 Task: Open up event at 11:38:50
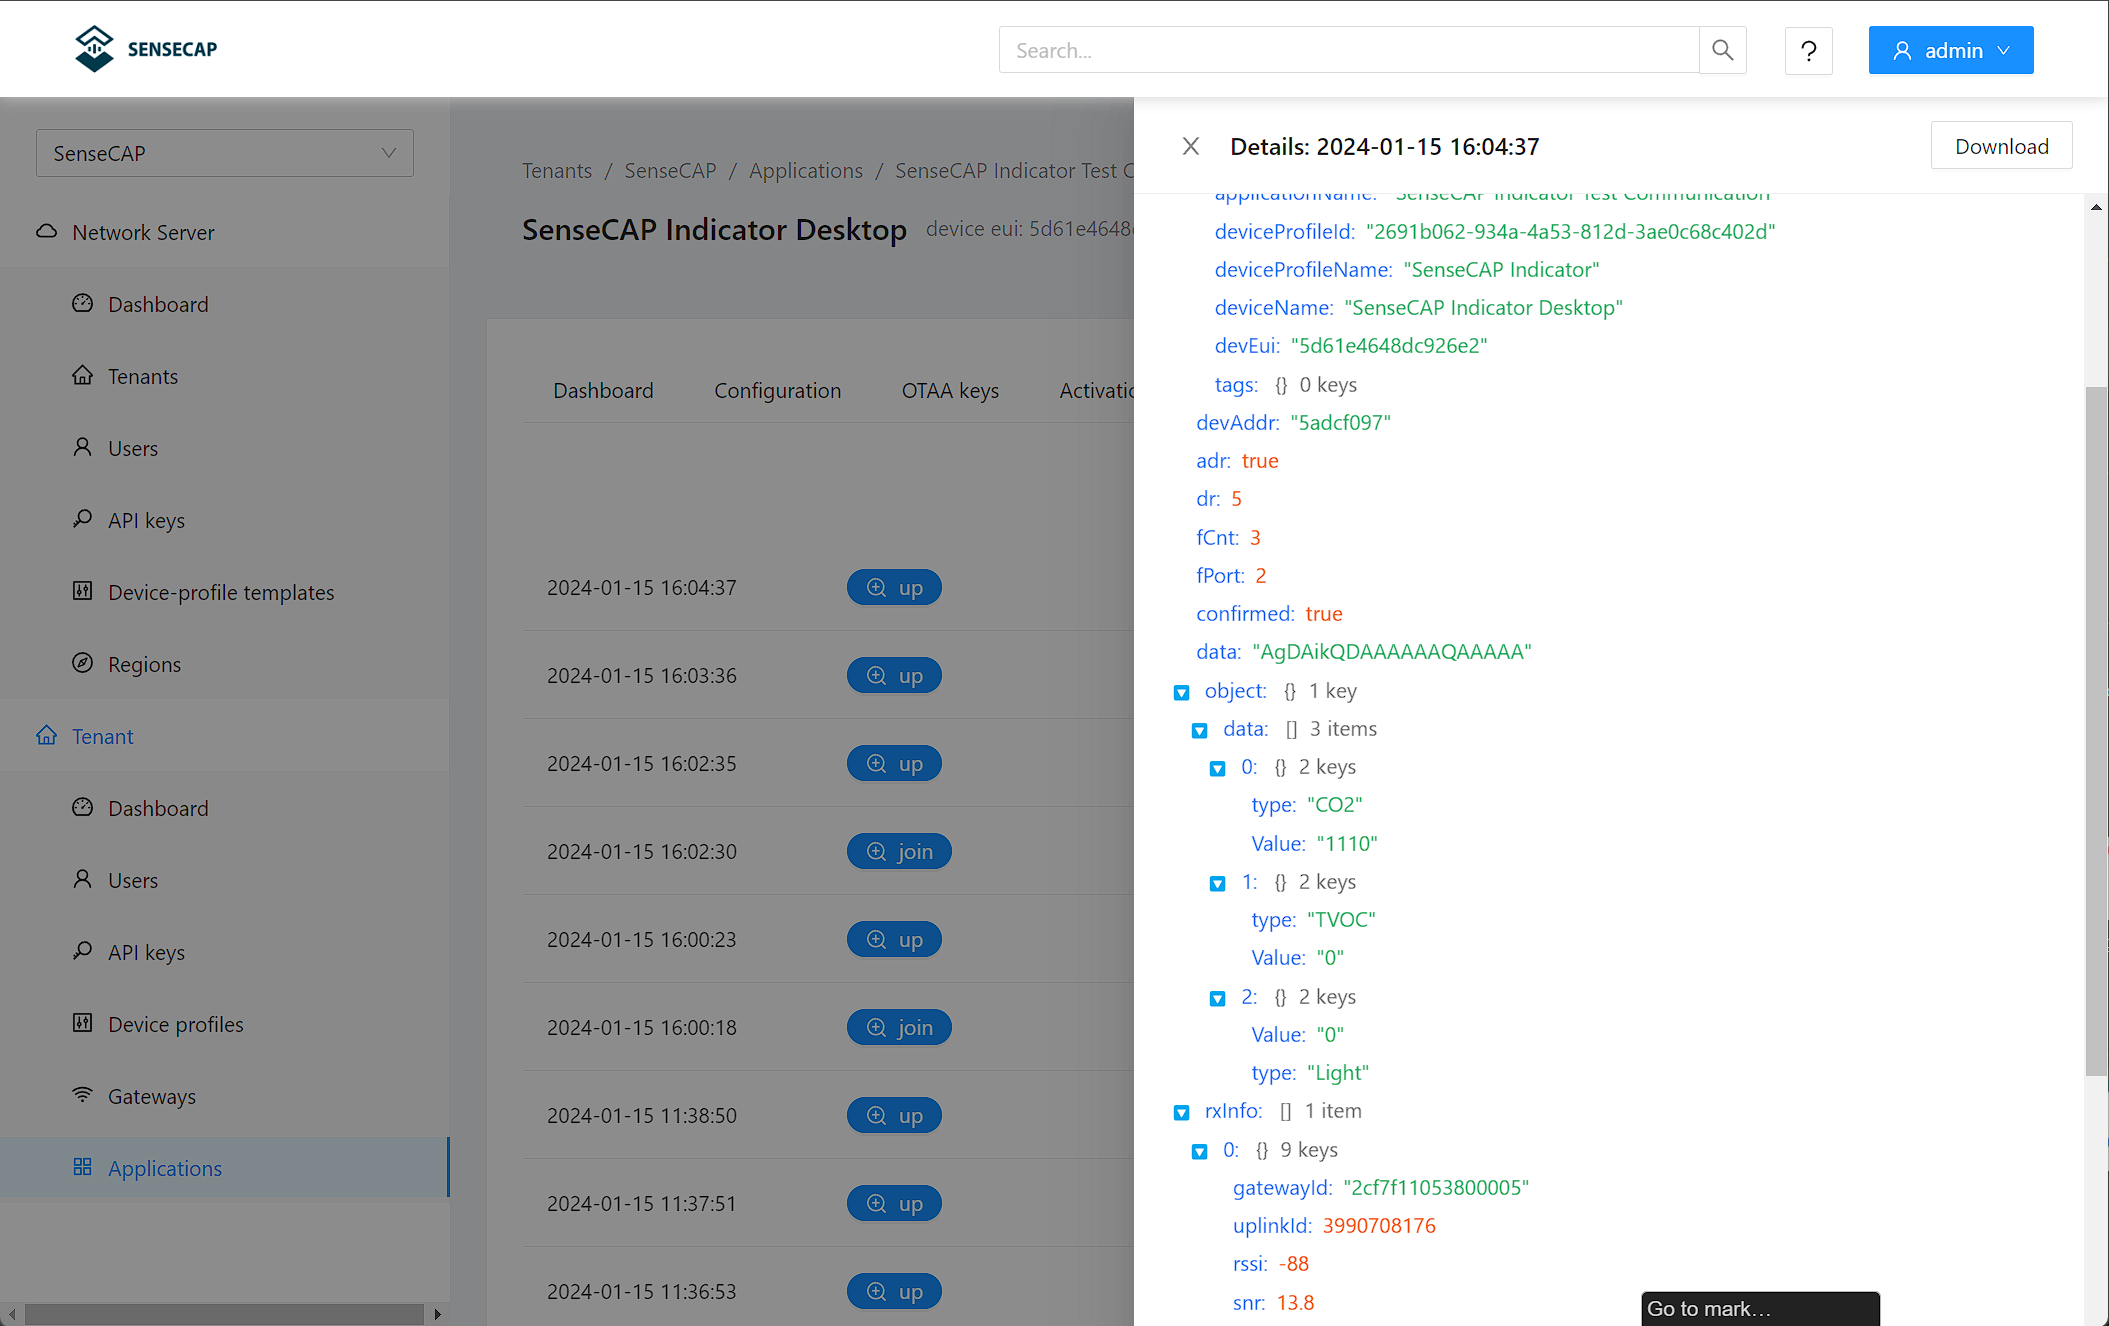tap(894, 1115)
